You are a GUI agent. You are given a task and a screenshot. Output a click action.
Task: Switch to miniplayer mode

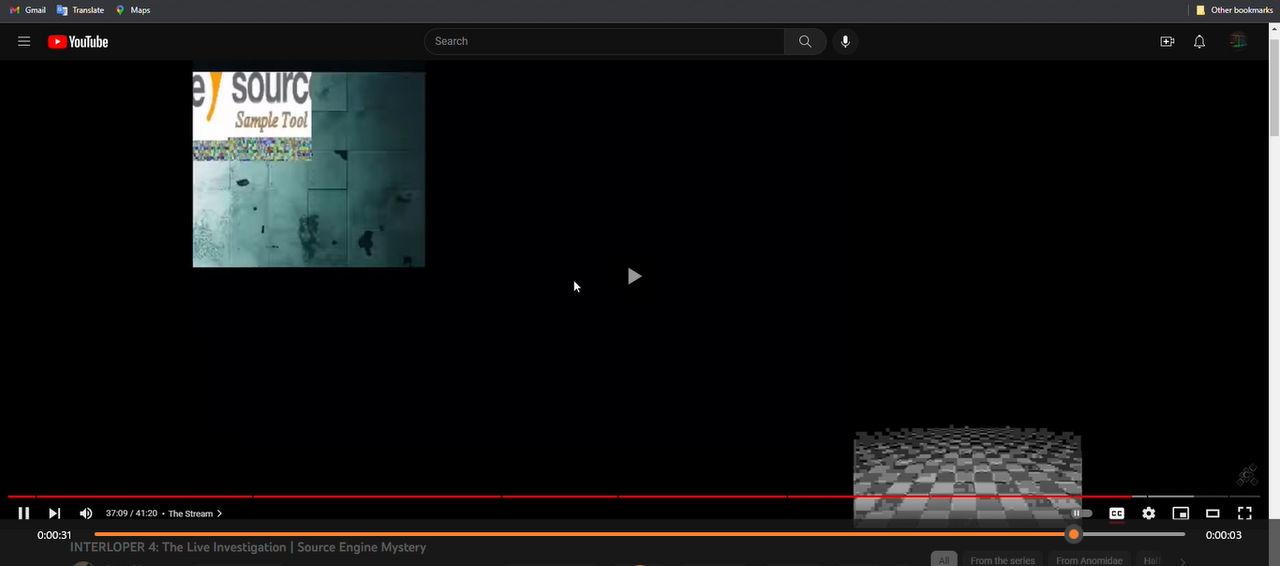pos(1181,513)
